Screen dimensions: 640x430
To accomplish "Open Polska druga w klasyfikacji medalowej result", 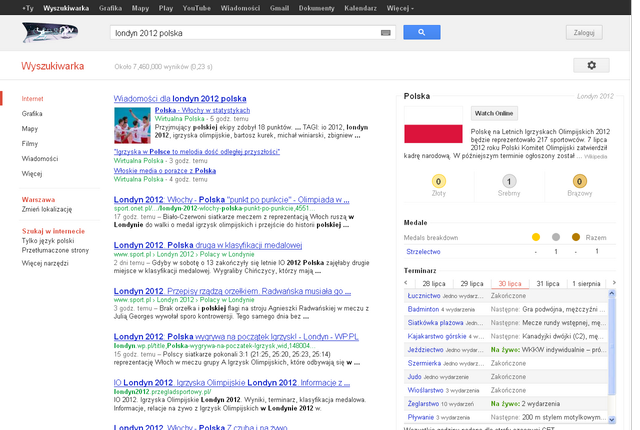I will coord(208,245).
